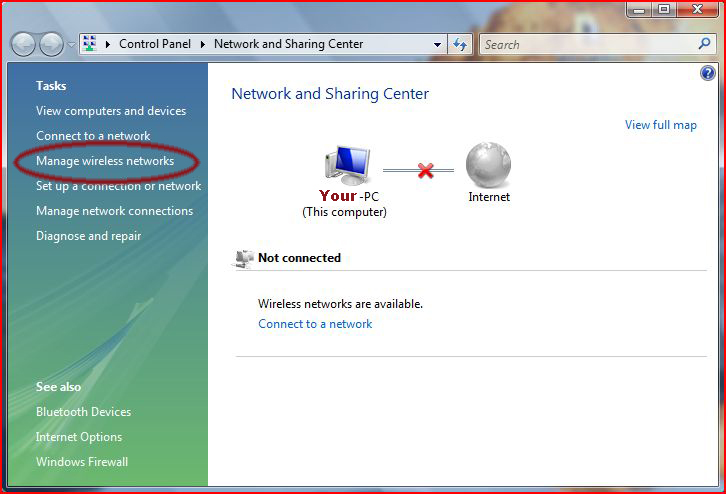
Task: Click the Control Panel icon in address bar
Action: click(90, 44)
